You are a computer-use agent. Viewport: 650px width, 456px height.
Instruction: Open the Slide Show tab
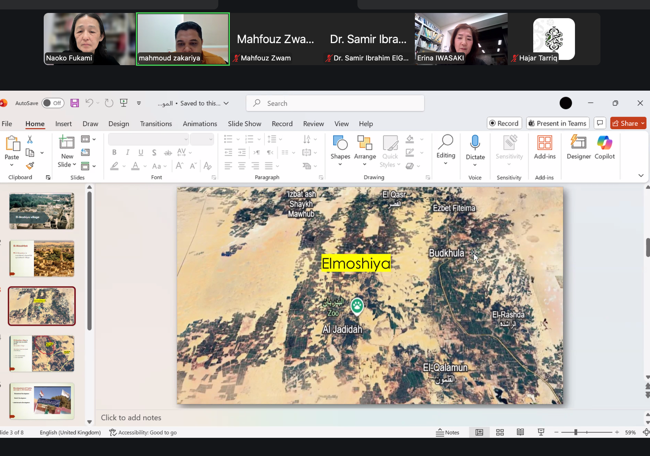[244, 124]
